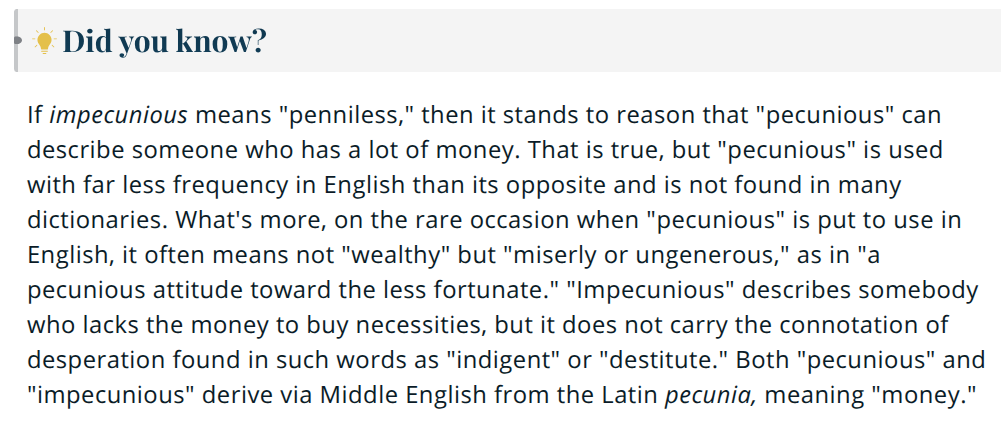The image size is (1001, 426).
Task: Click the quoted phrase "miserly or ungenerous"
Action: [x=648, y=255]
